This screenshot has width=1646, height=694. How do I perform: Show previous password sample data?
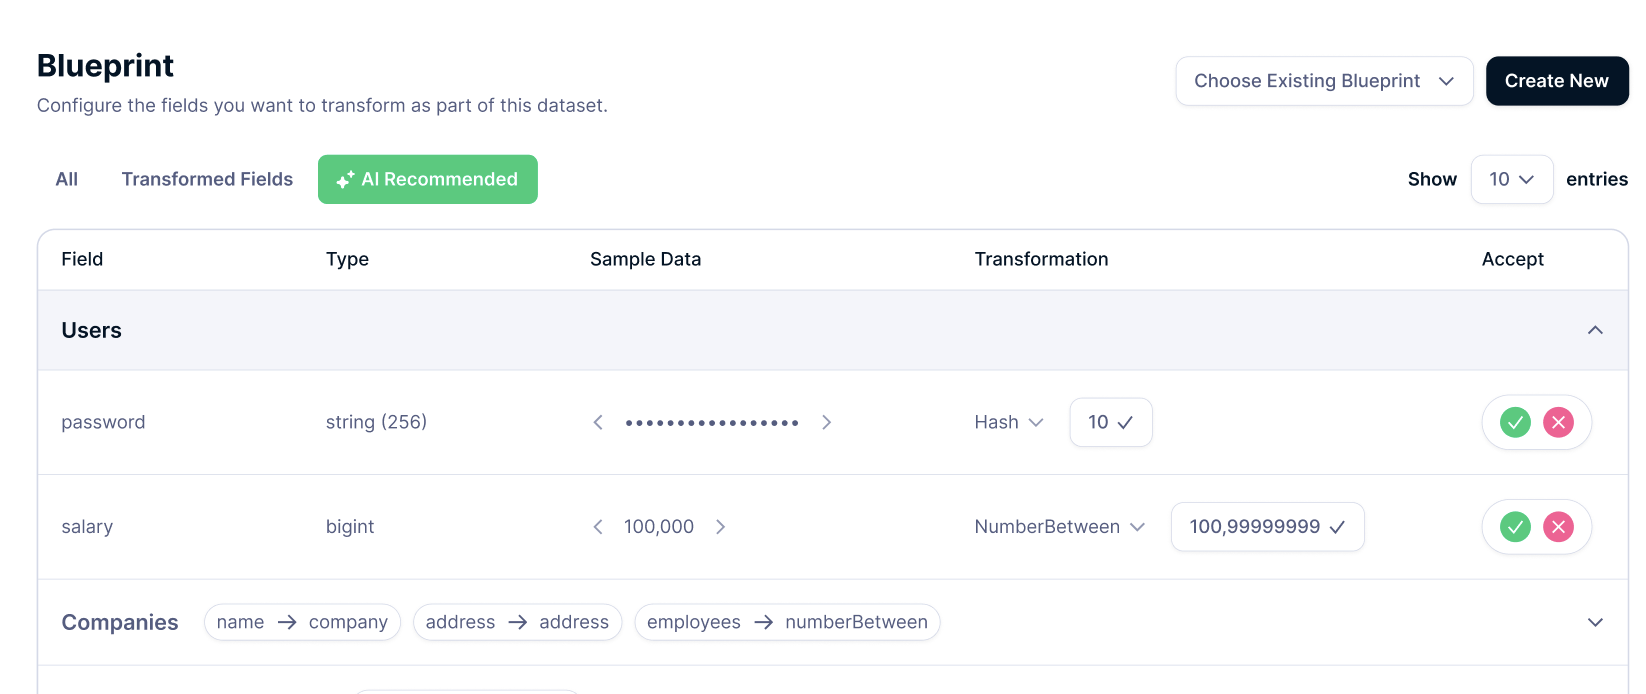(x=598, y=423)
